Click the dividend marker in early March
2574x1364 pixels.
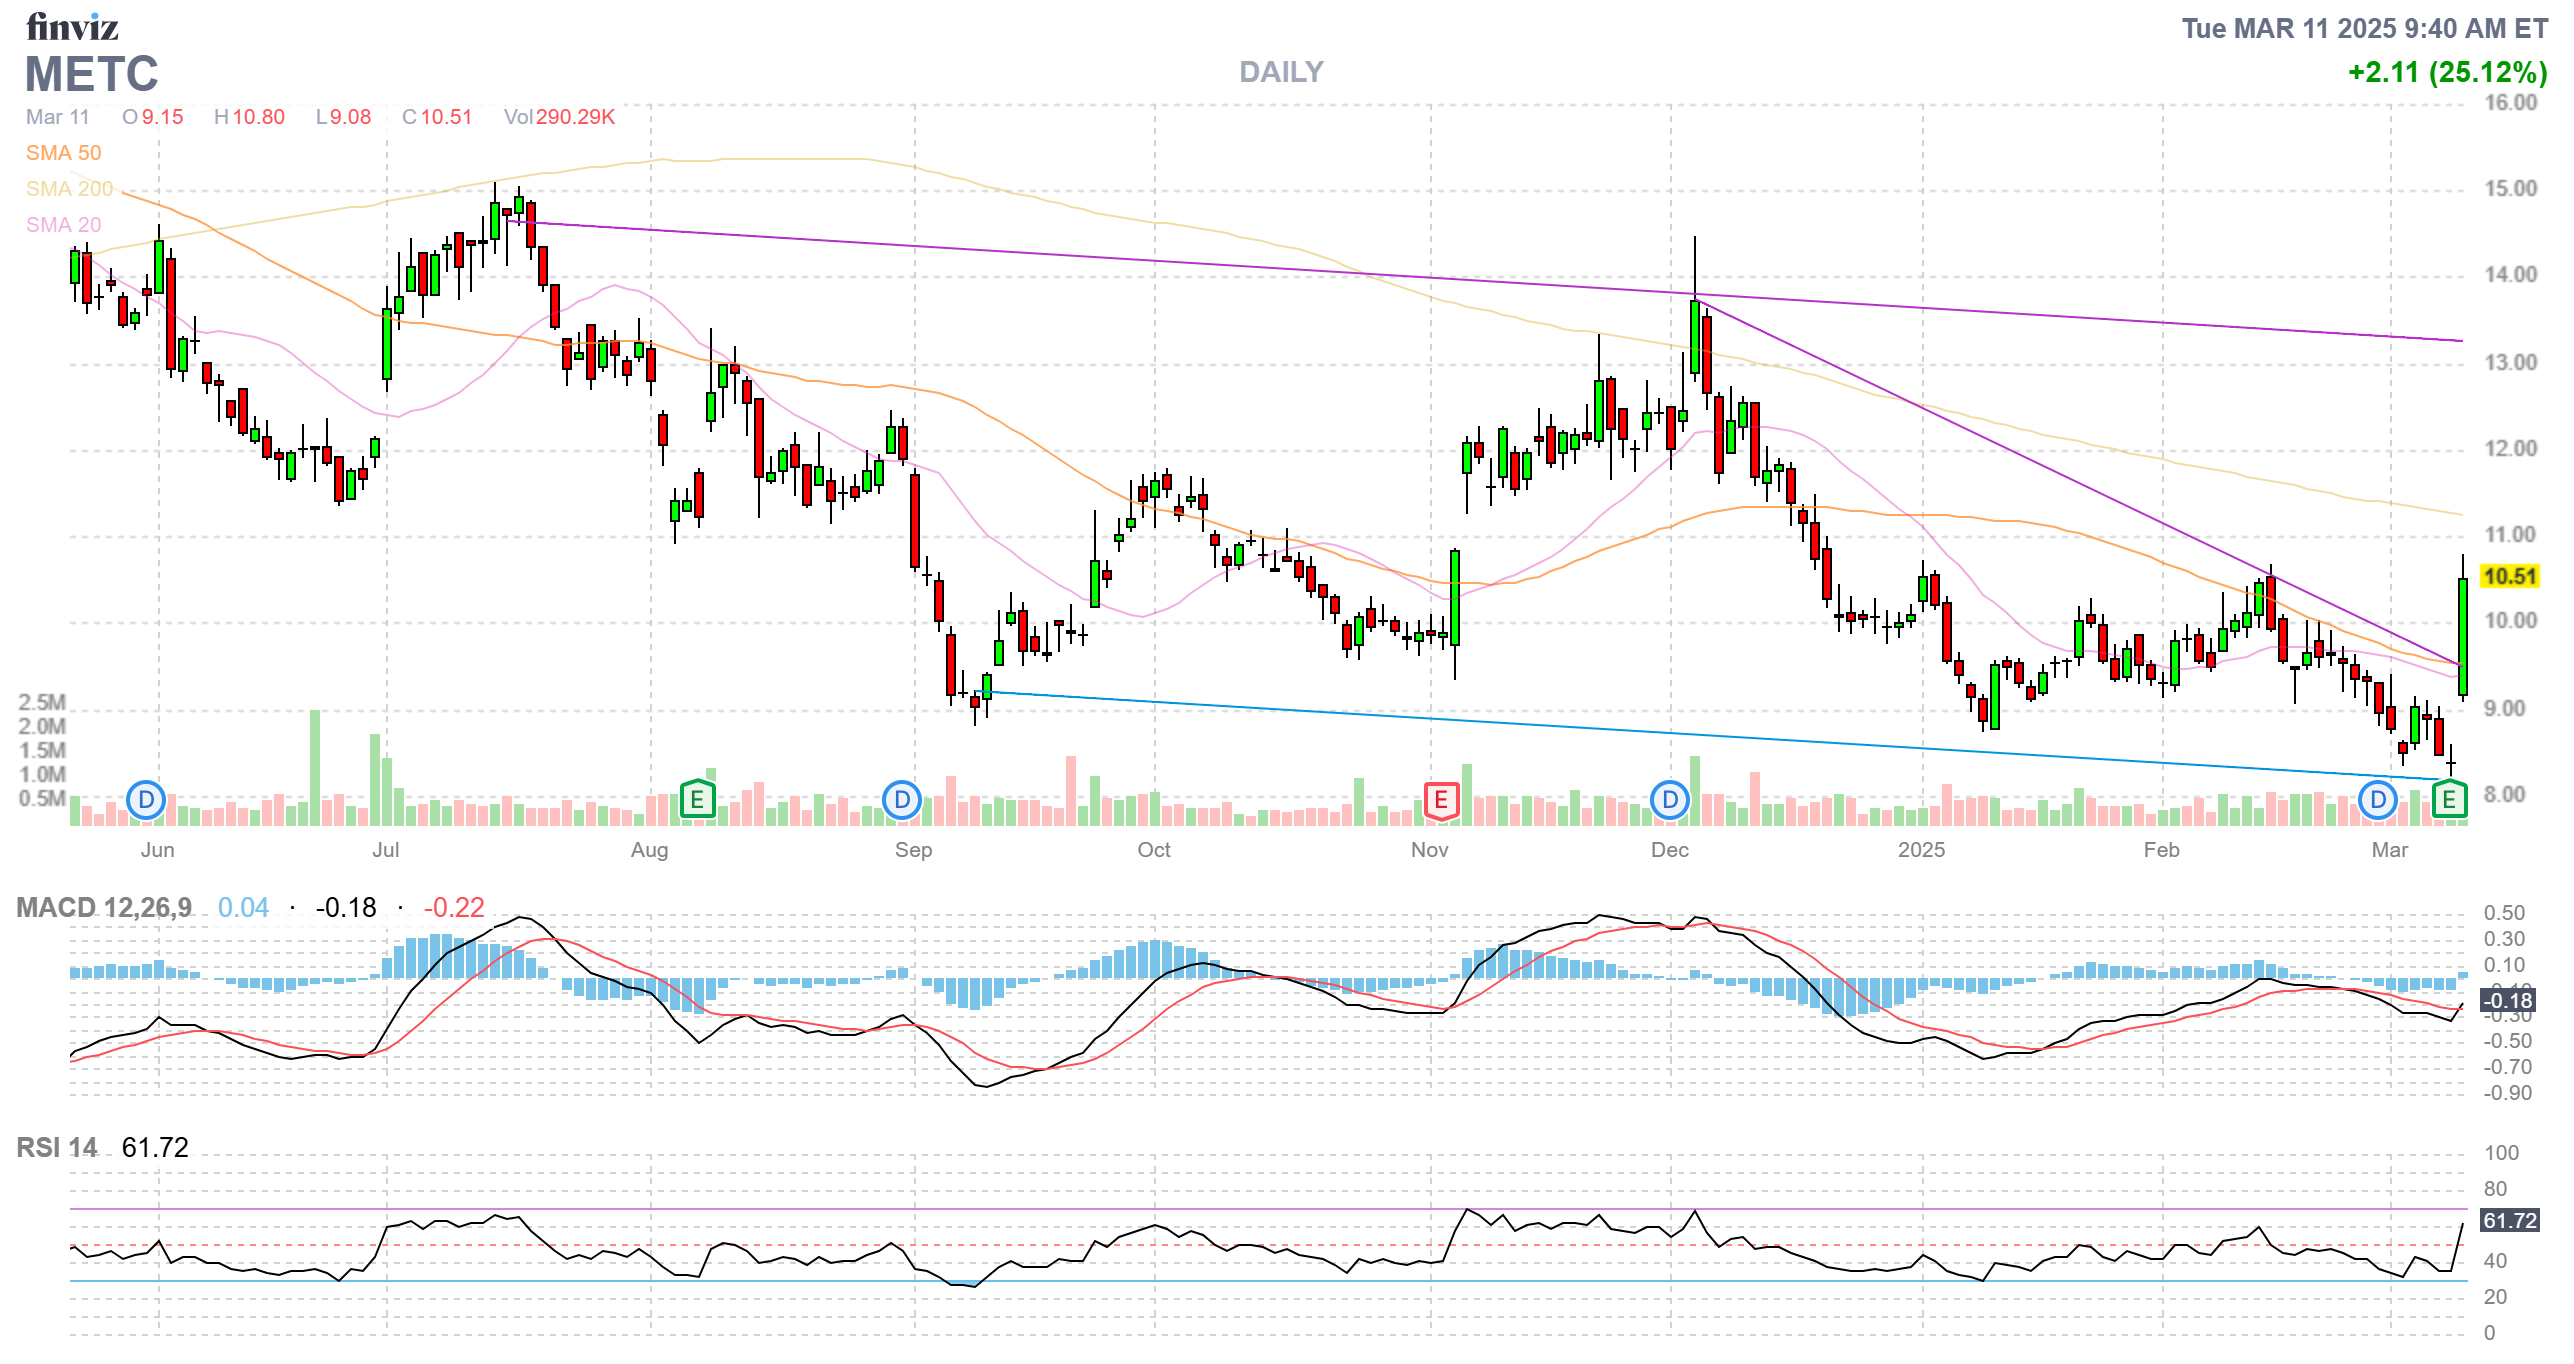2377,800
